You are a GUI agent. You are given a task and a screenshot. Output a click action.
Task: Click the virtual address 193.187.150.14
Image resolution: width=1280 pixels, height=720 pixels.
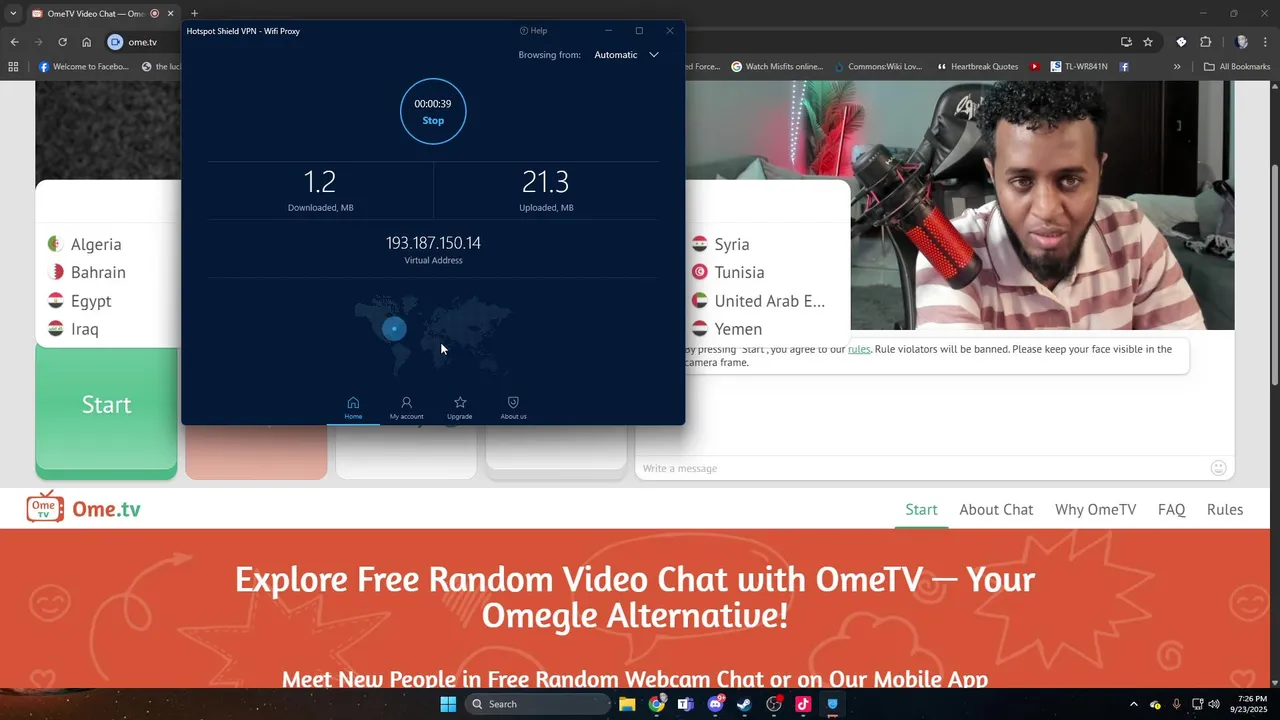tap(433, 243)
